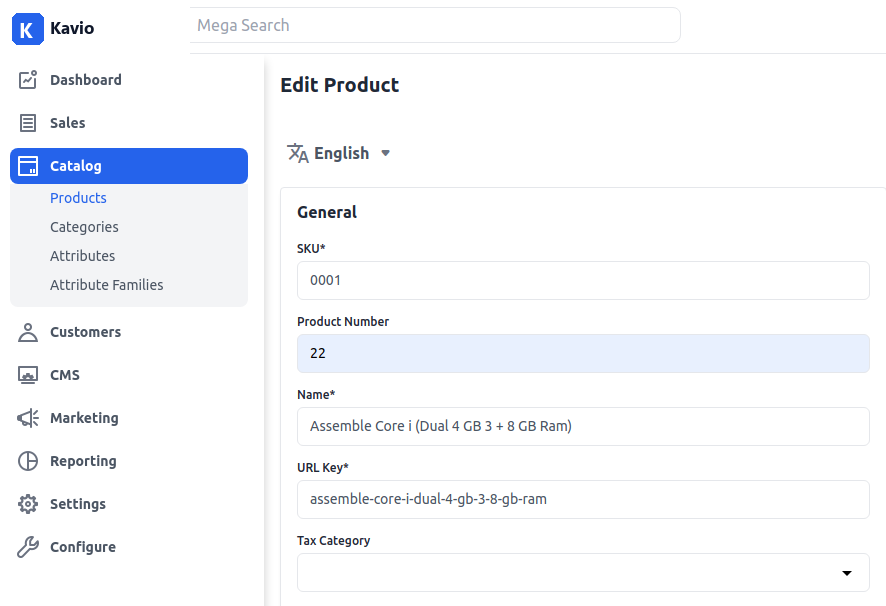Focus the Mega Search field
This screenshot has height=606, width=886.
tap(435, 25)
